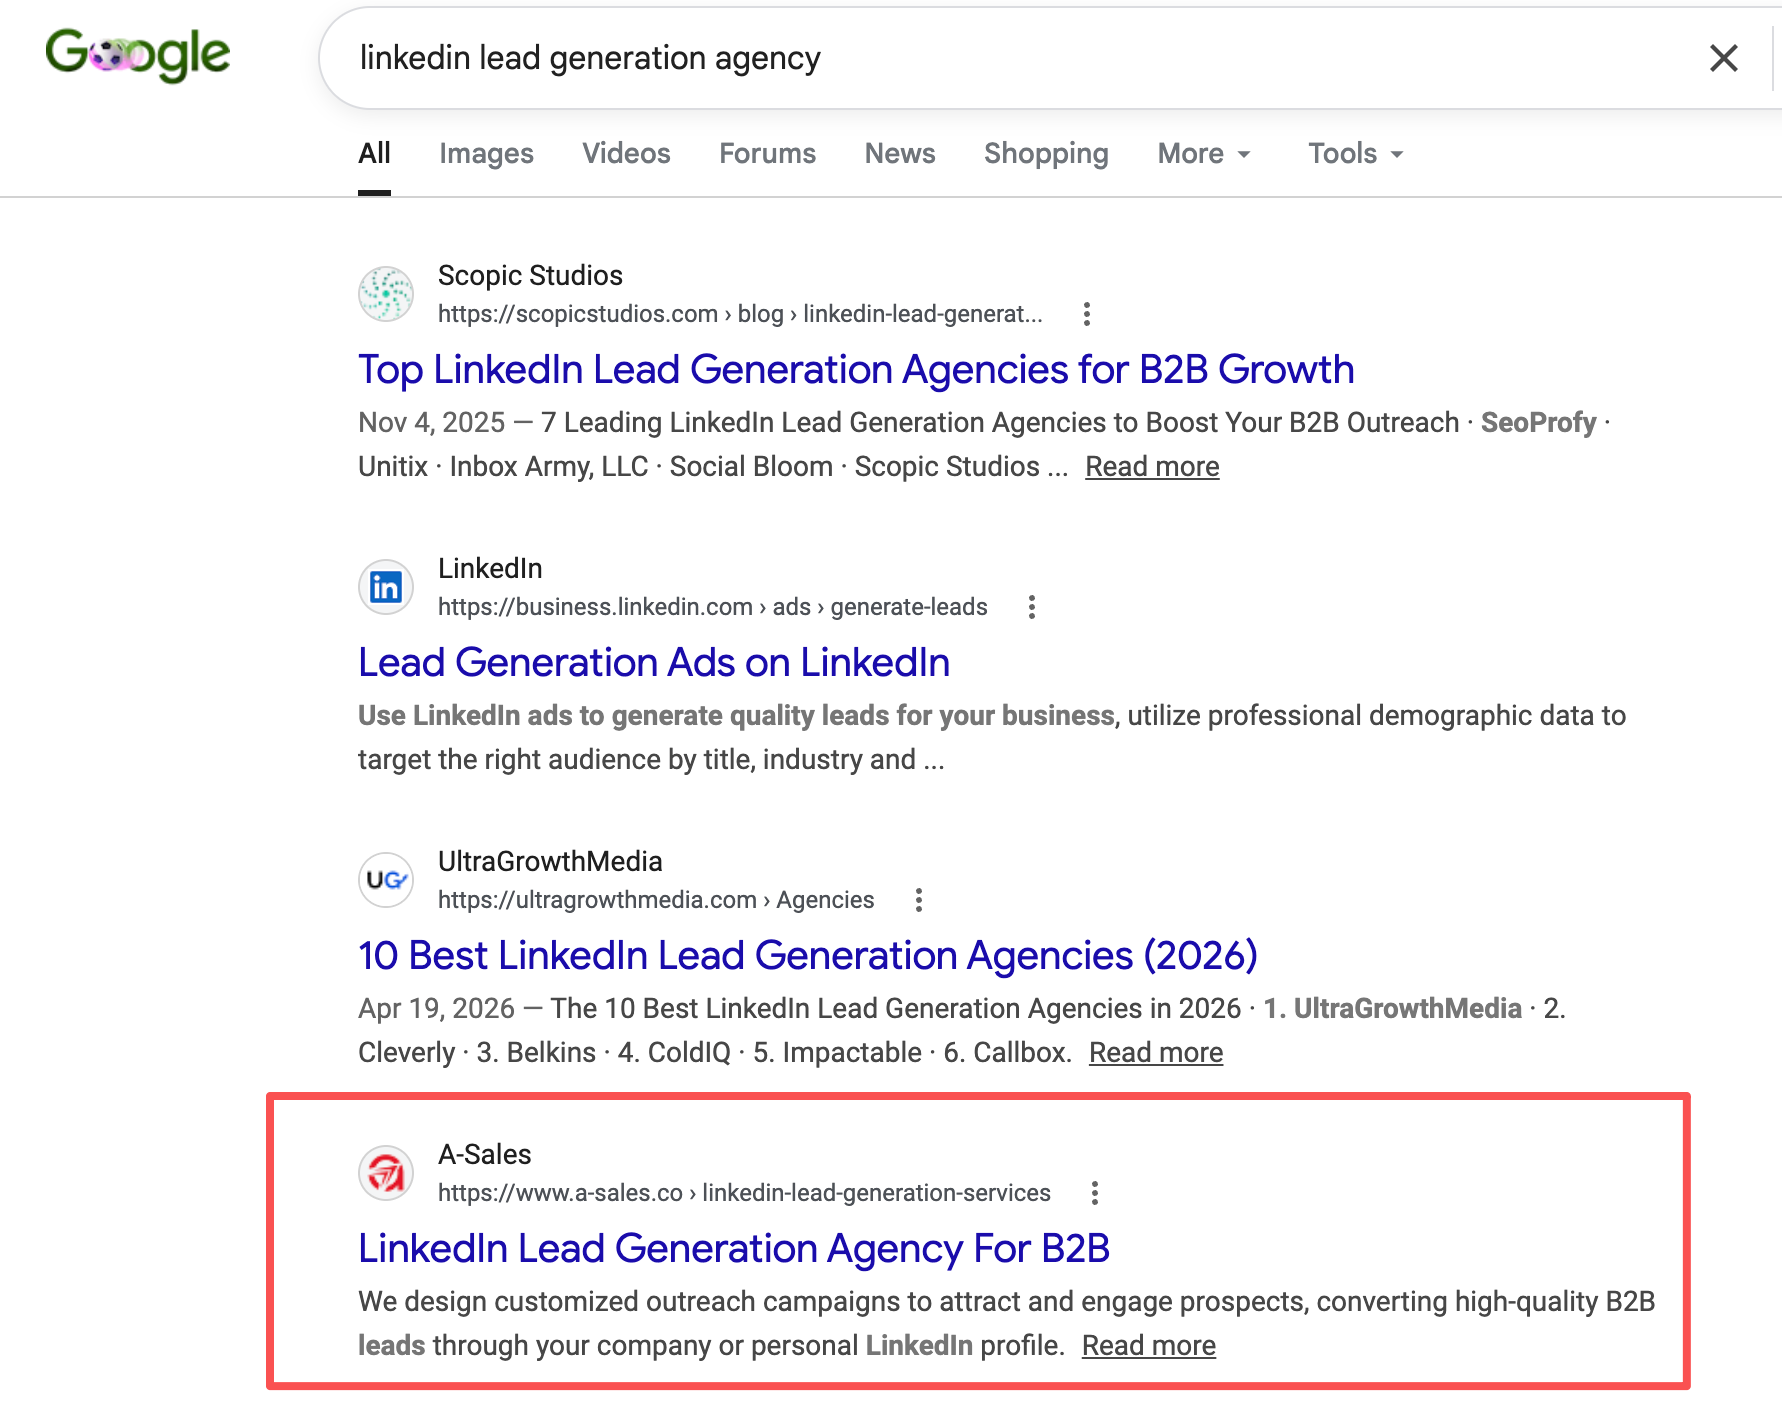This screenshot has width=1782, height=1404.
Task: Click the UltraGrowthMedia favicon
Action: (386, 880)
